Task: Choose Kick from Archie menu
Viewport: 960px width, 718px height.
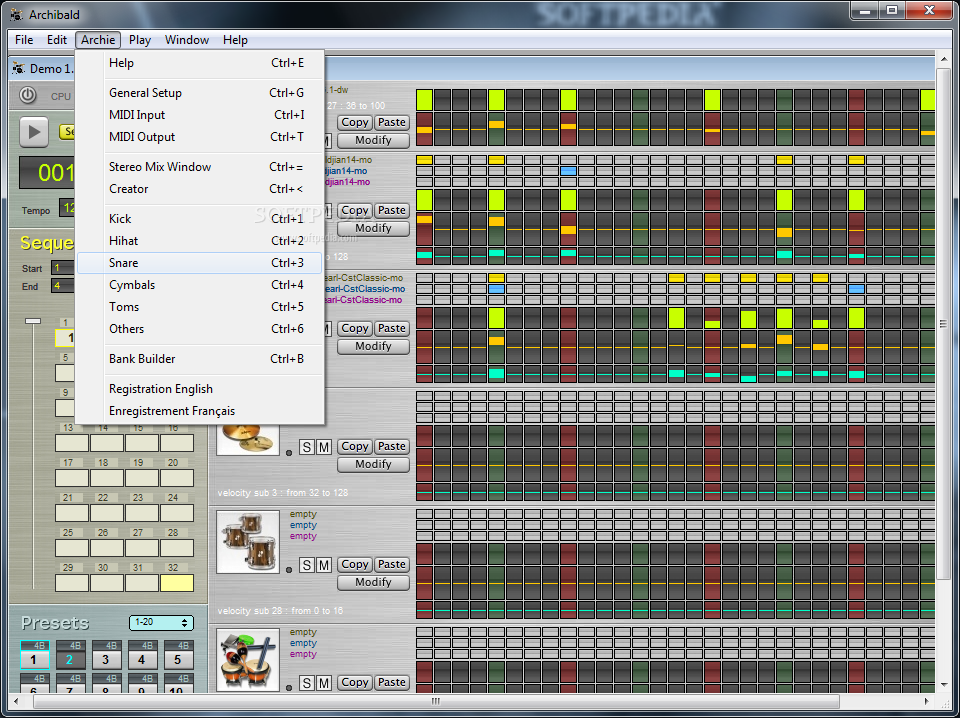Action: click(x=199, y=219)
